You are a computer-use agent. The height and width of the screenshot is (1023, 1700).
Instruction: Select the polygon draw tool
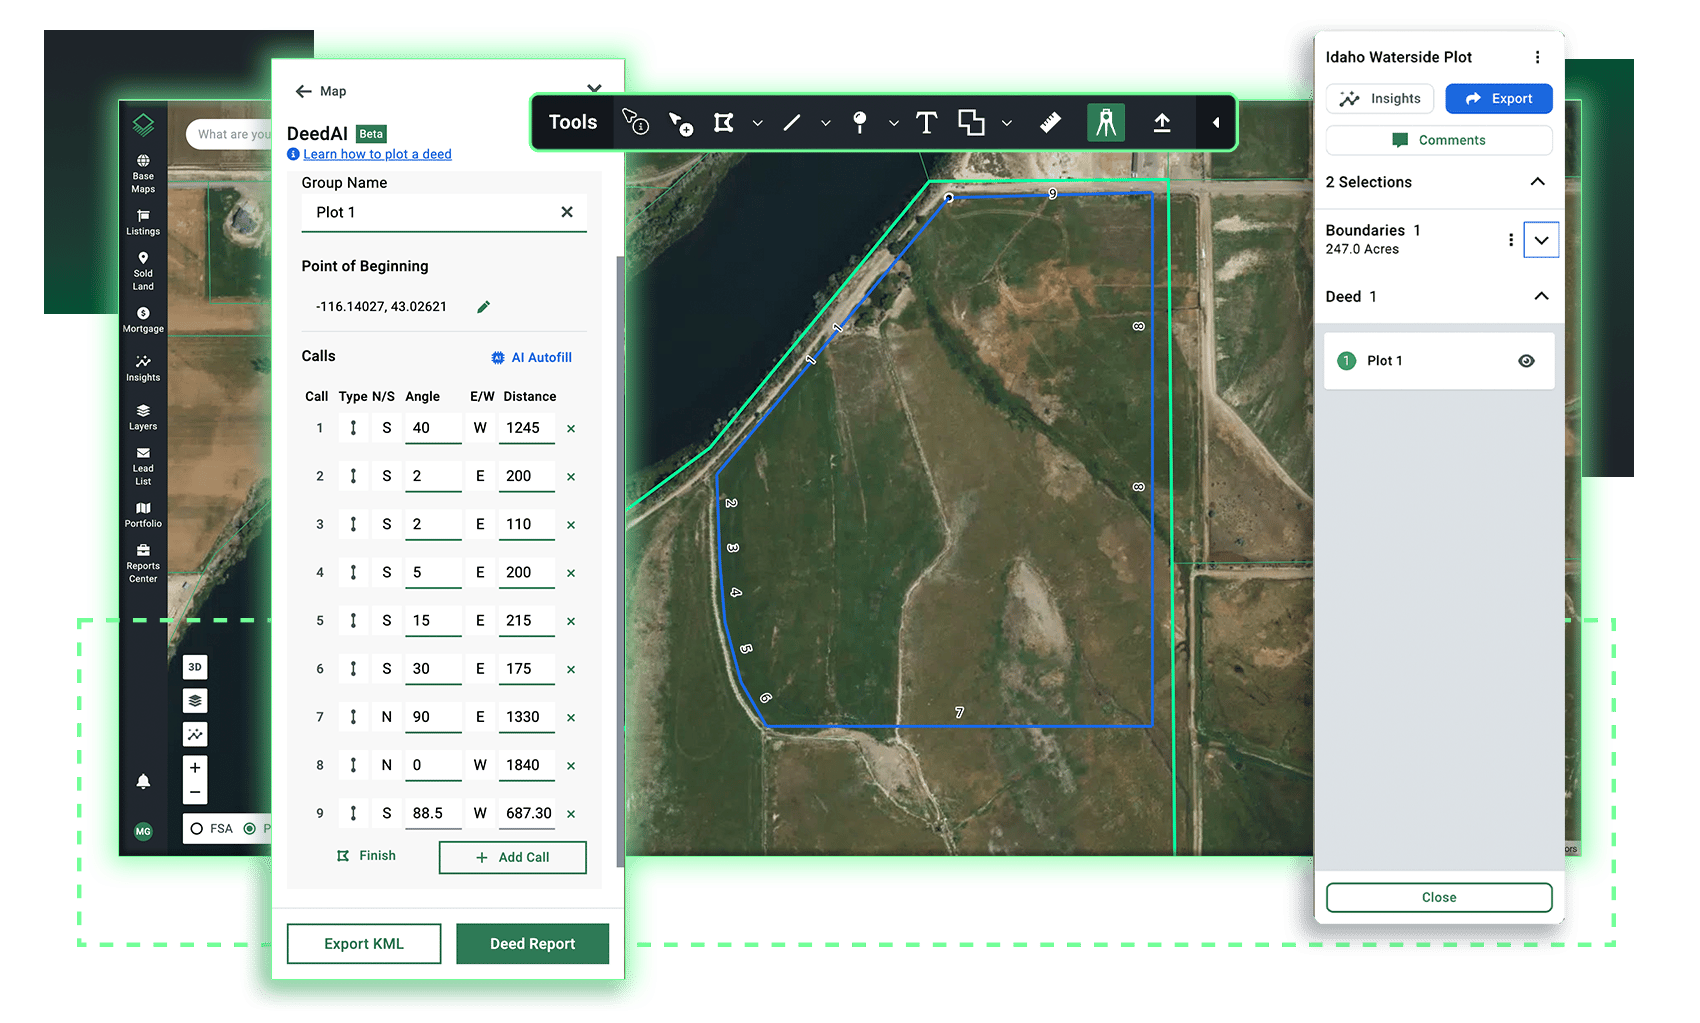click(724, 122)
